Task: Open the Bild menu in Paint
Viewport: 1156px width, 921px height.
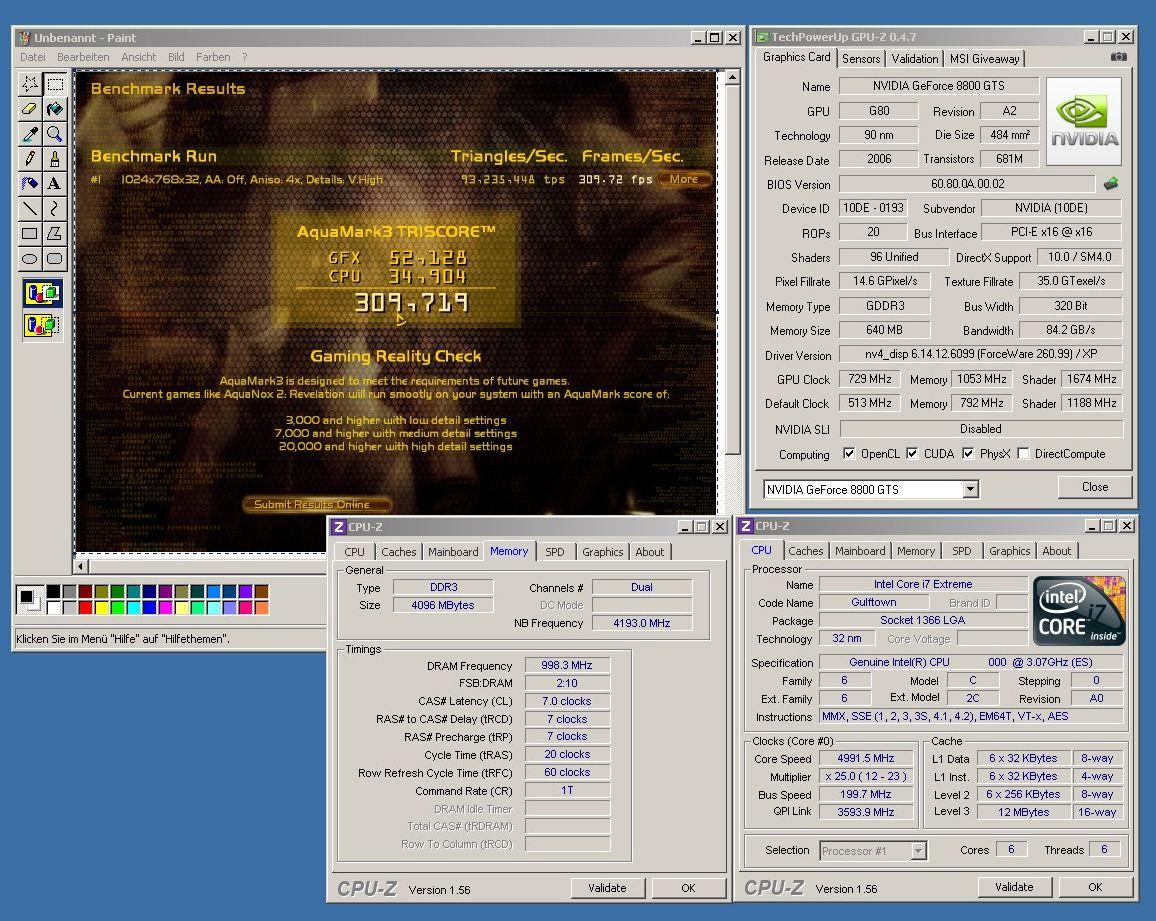Action: click(176, 57)
